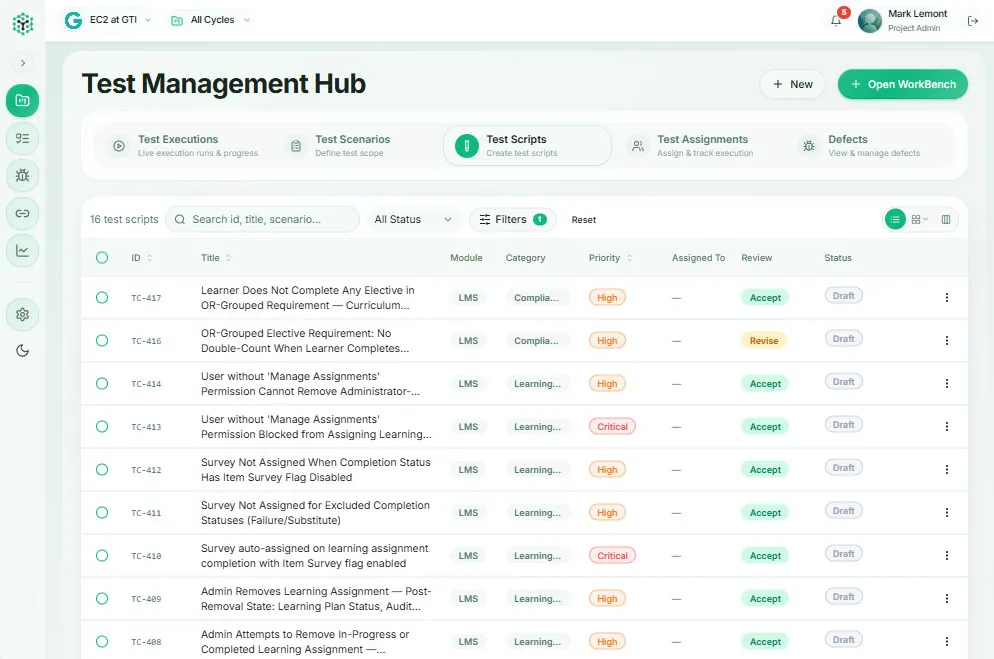Open the TC-412 Survey Not Assigned title
The width and height of the screenshot is (994, 659).
pyautogui.click(x=315, y=470)
